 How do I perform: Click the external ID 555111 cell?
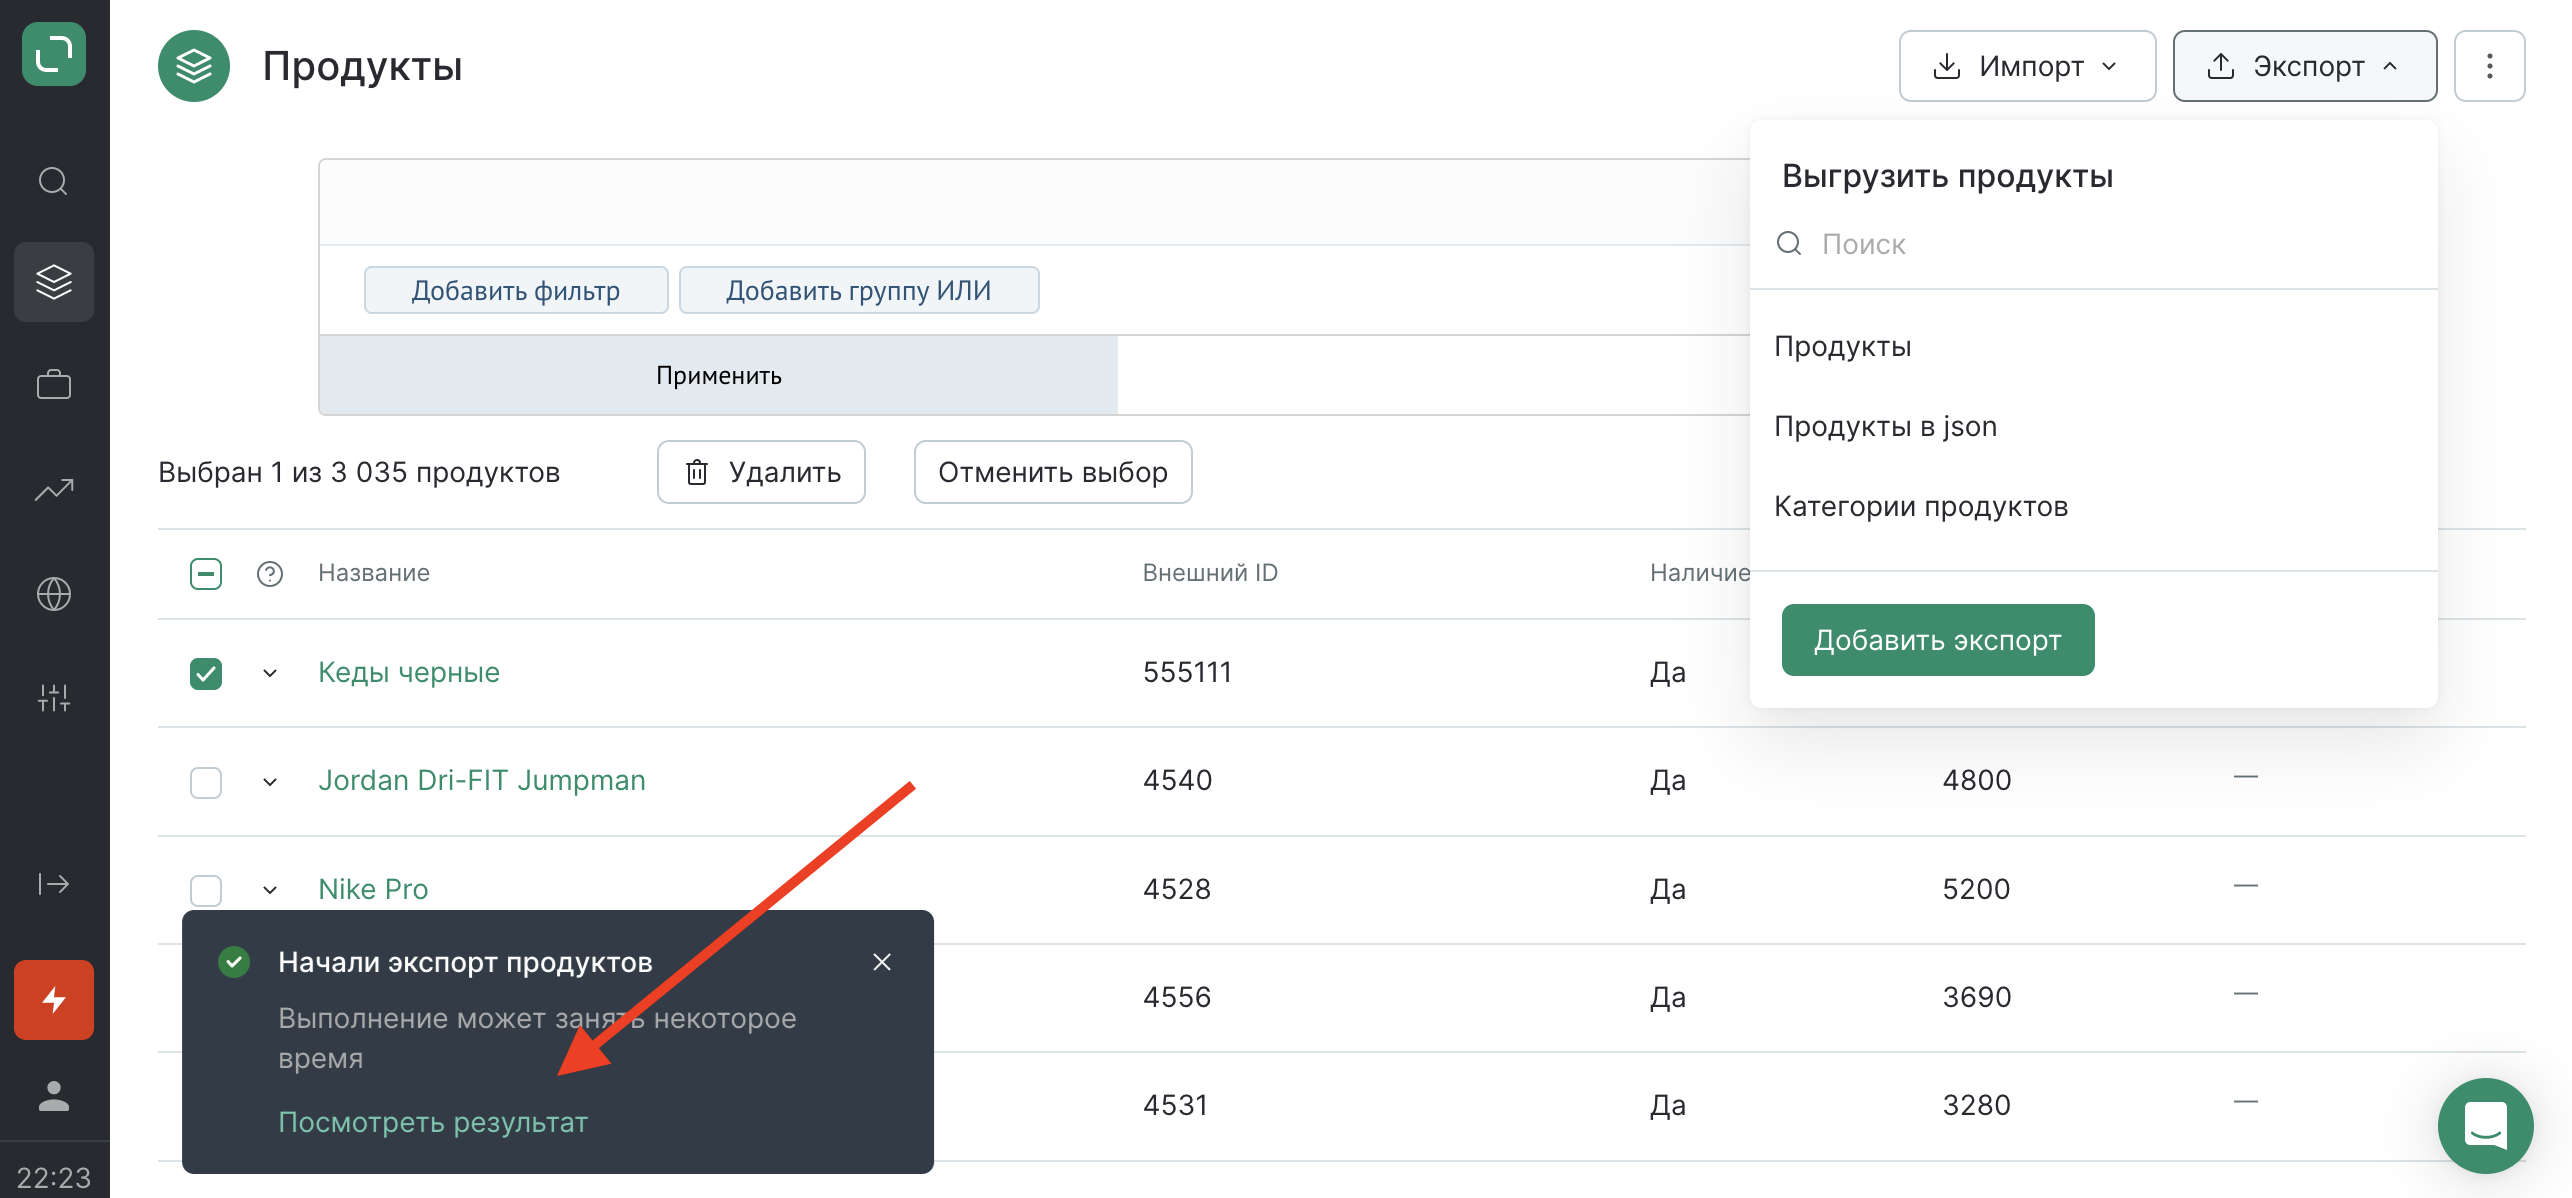click(x=1188, y=672)
